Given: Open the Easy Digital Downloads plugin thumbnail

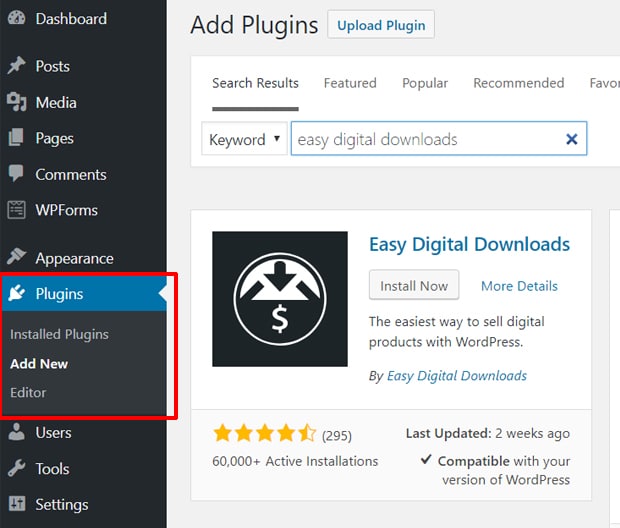Looking at the screenshot, I should (280, 299).
